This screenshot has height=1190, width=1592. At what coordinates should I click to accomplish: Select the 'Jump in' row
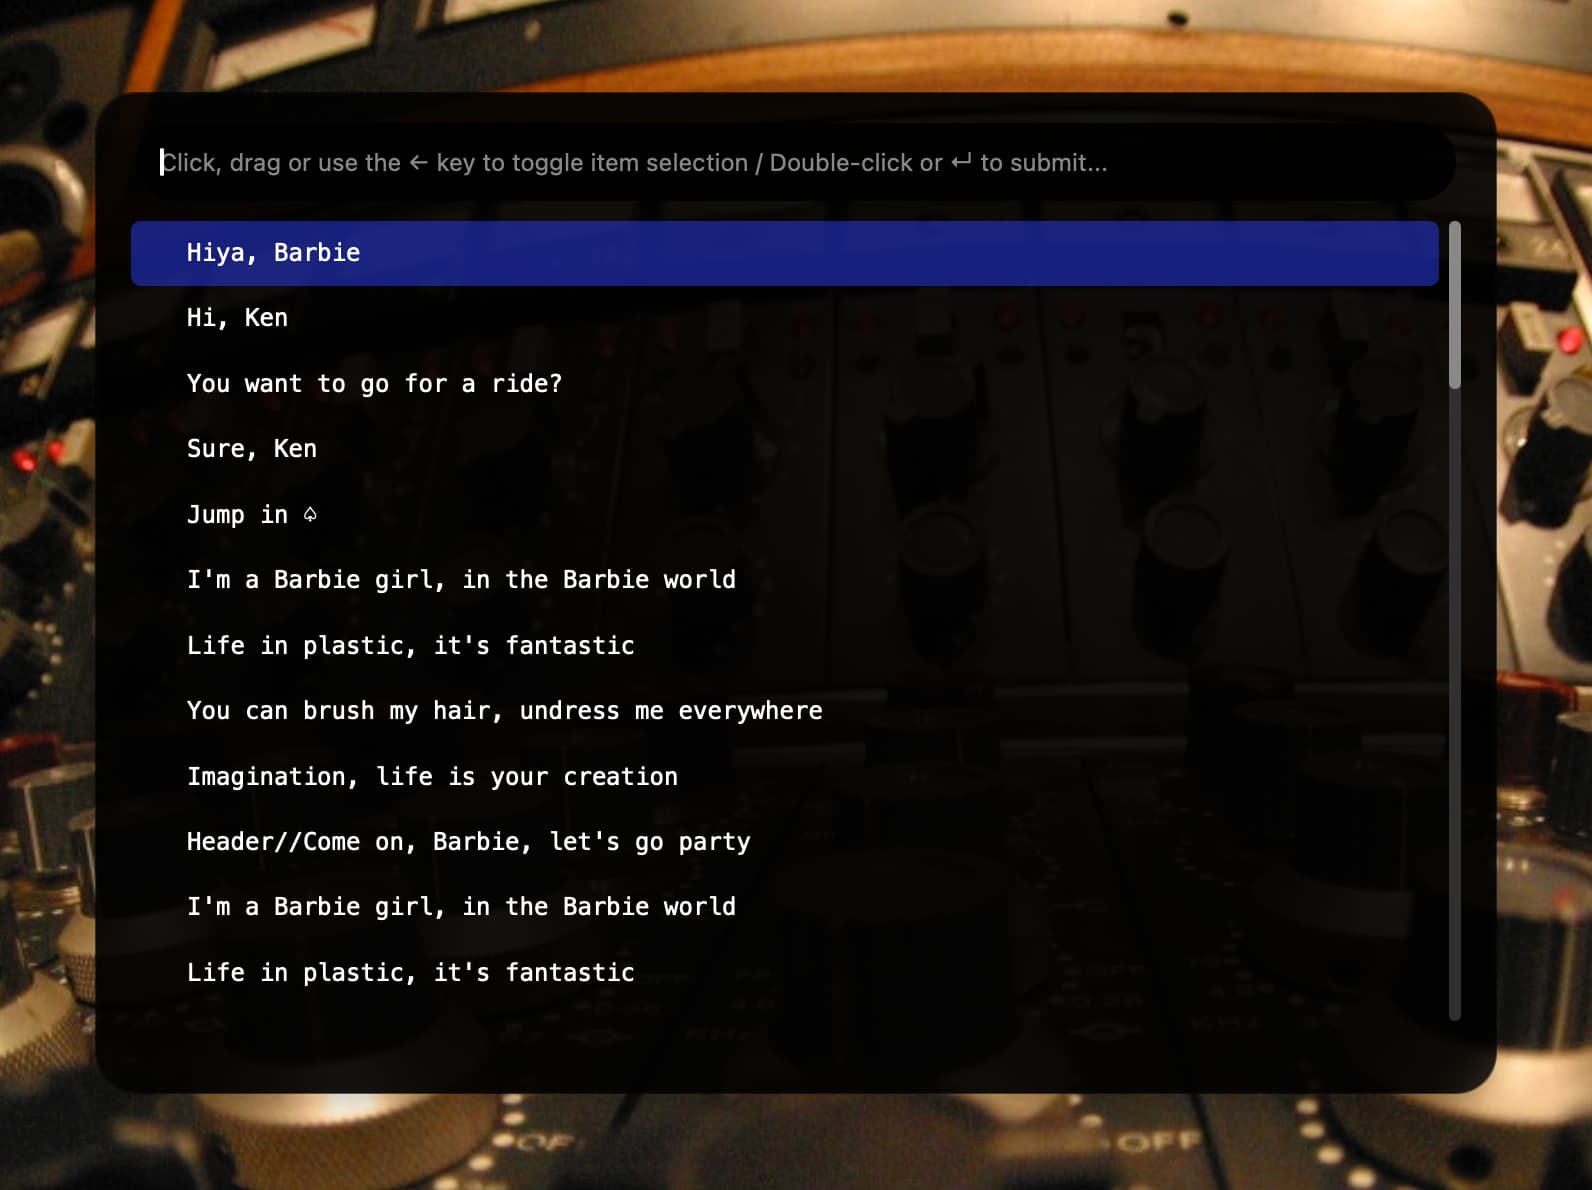coord(784,515)
